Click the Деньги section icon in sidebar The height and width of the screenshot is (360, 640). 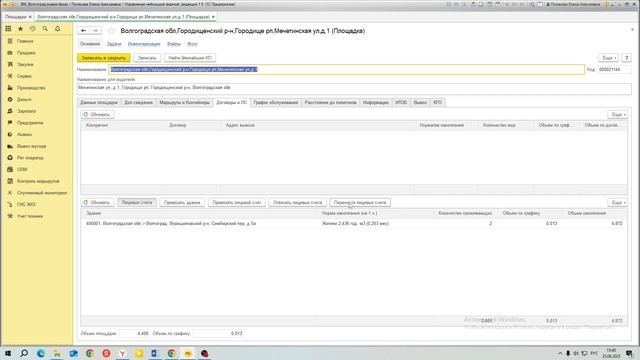[10, 99]
